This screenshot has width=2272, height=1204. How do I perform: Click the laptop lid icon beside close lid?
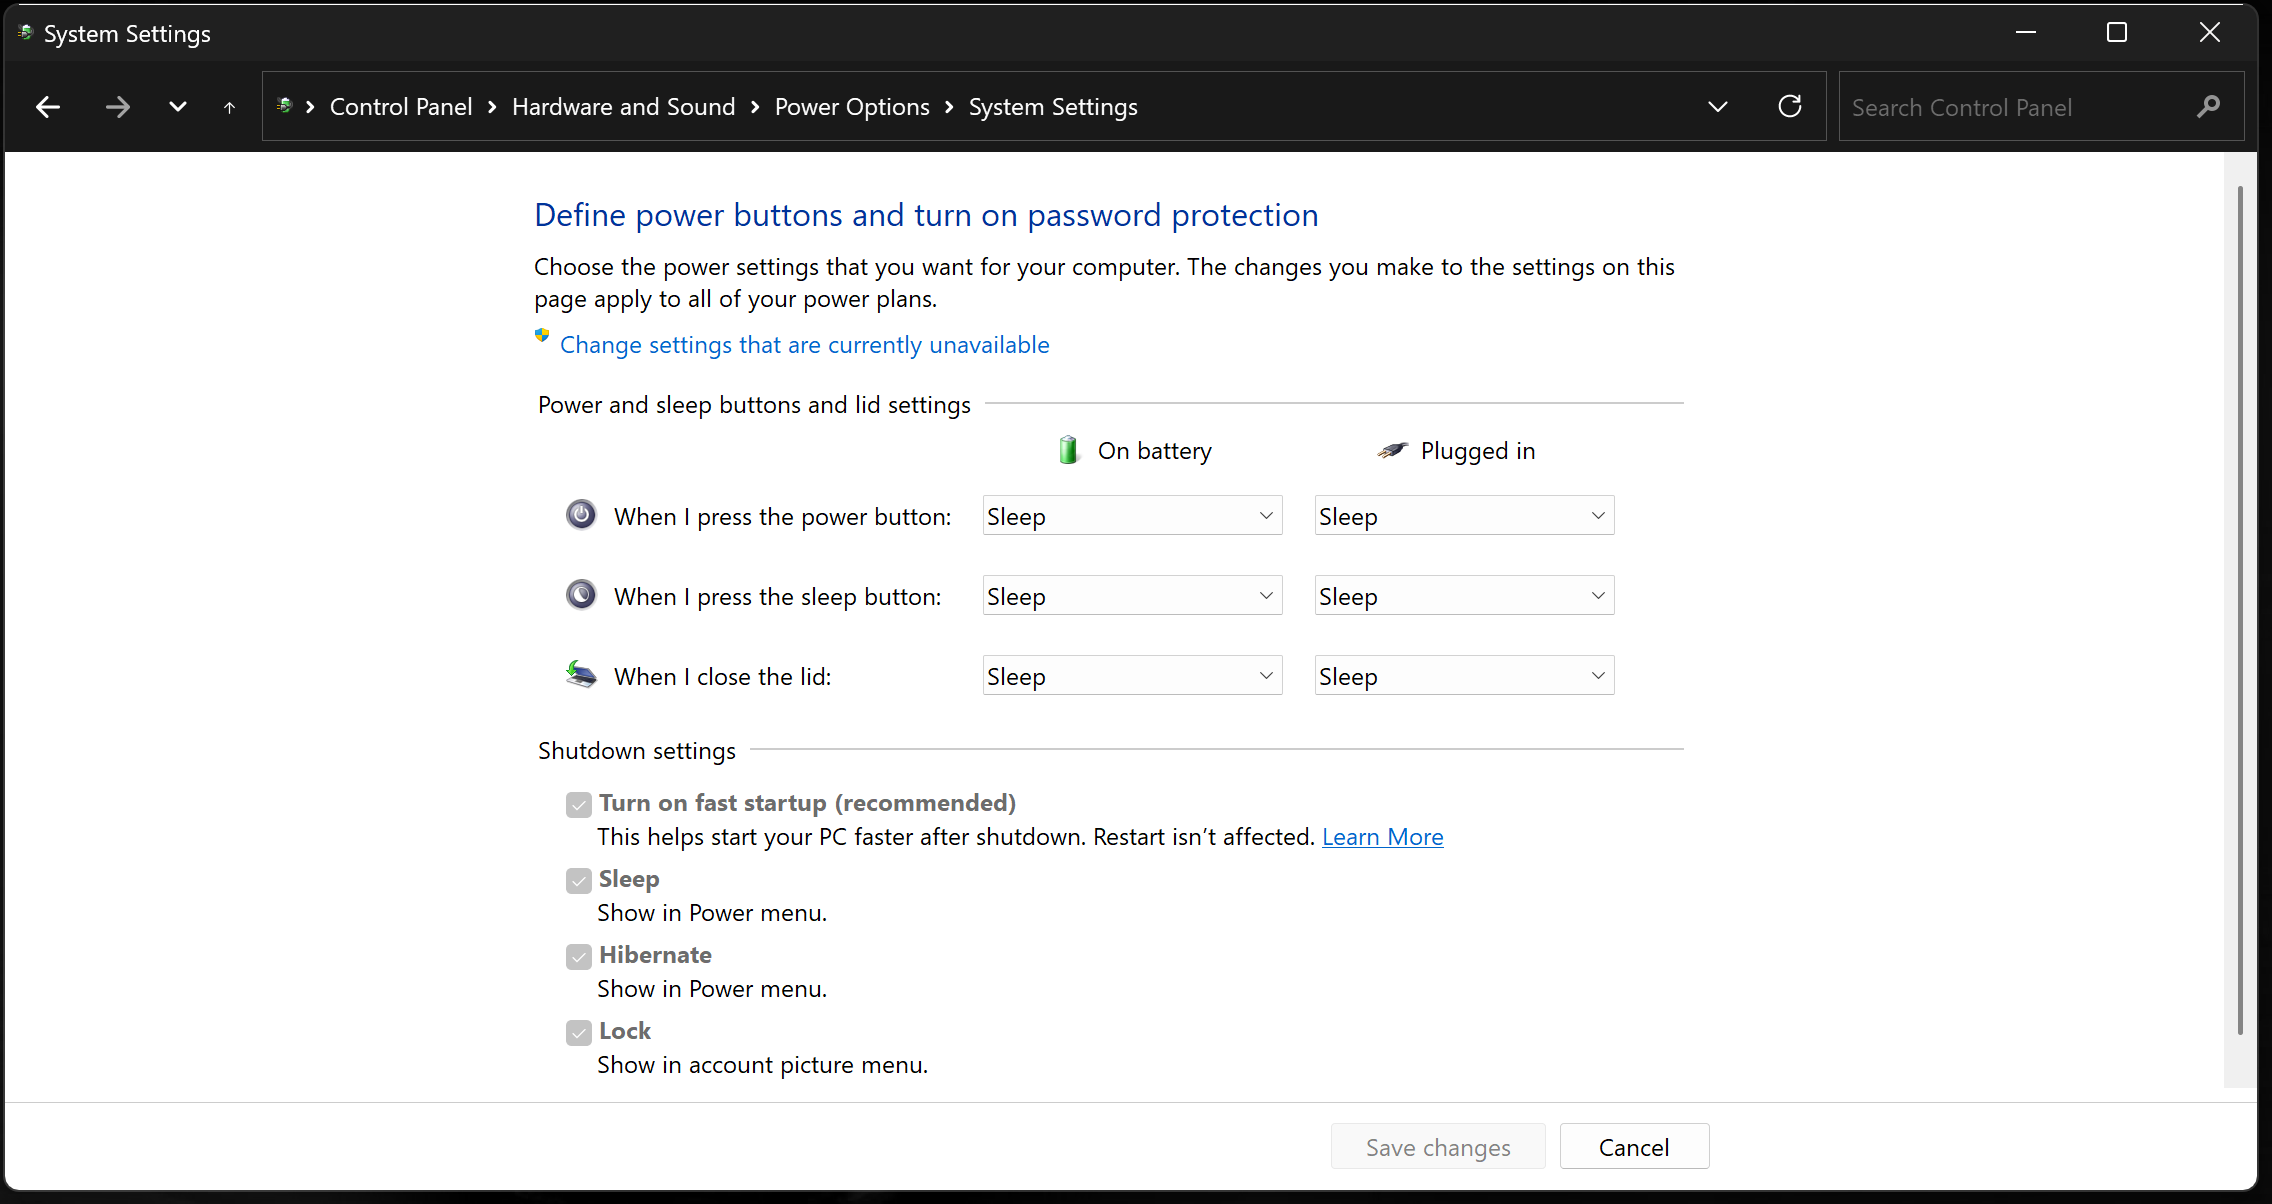pos(581,675)
